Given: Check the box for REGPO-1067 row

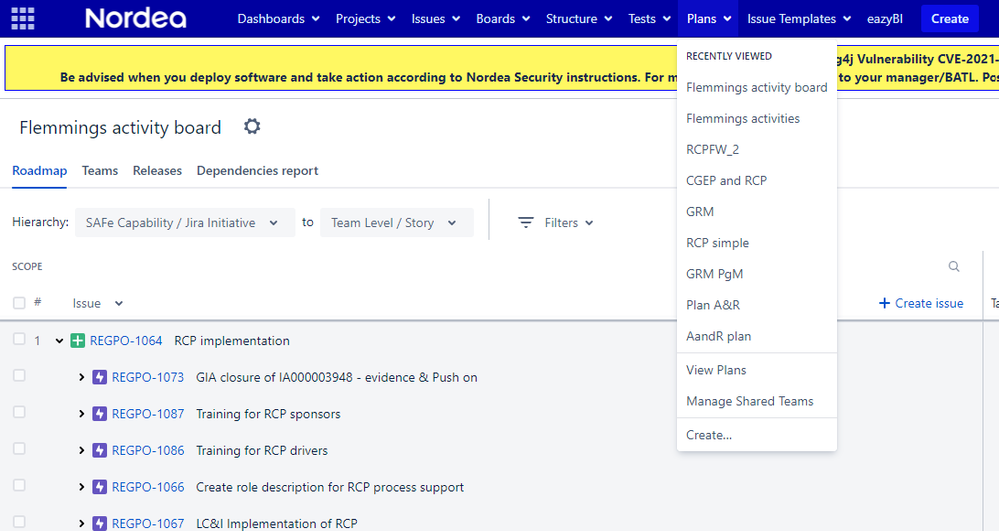Looking at the screenshot, I should (19, 522).
